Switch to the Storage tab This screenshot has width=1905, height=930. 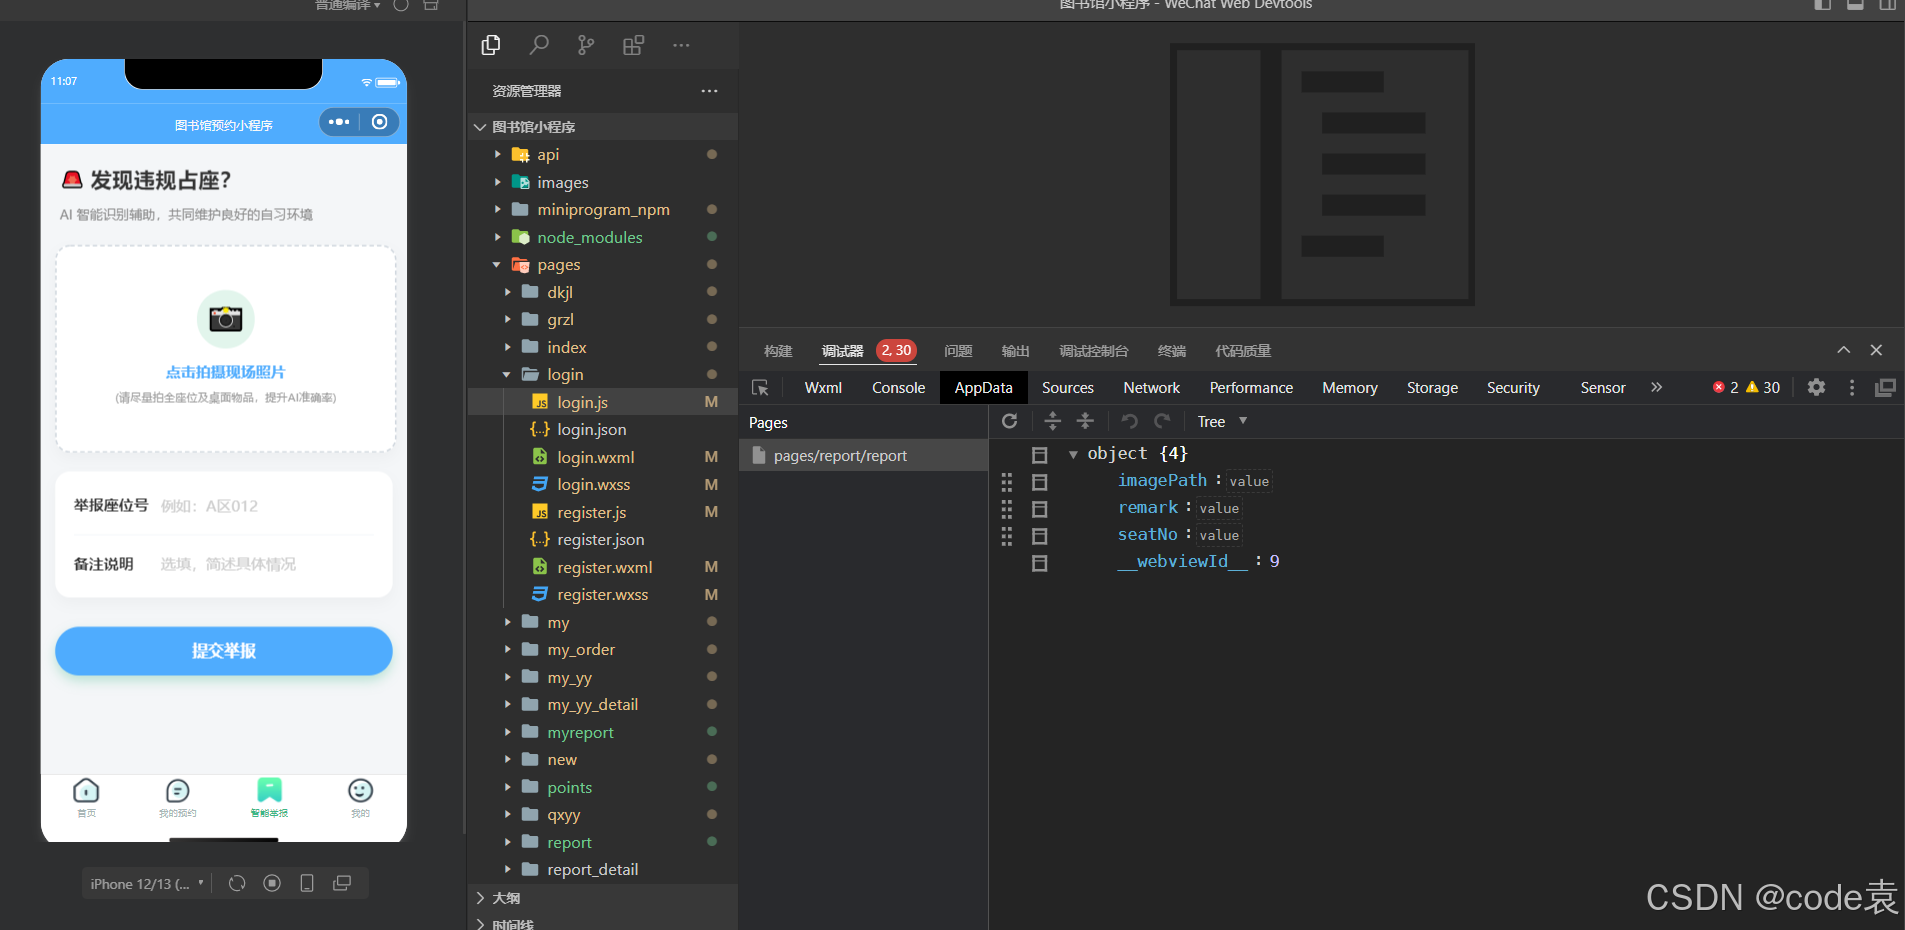[x=1432, y=388]
